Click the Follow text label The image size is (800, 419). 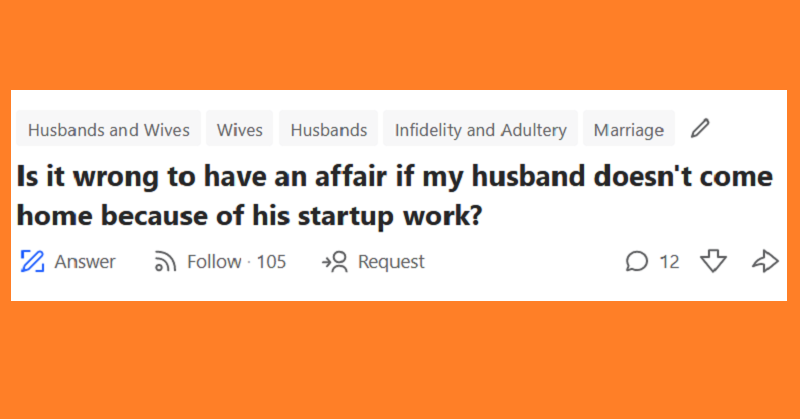(214, 262)
